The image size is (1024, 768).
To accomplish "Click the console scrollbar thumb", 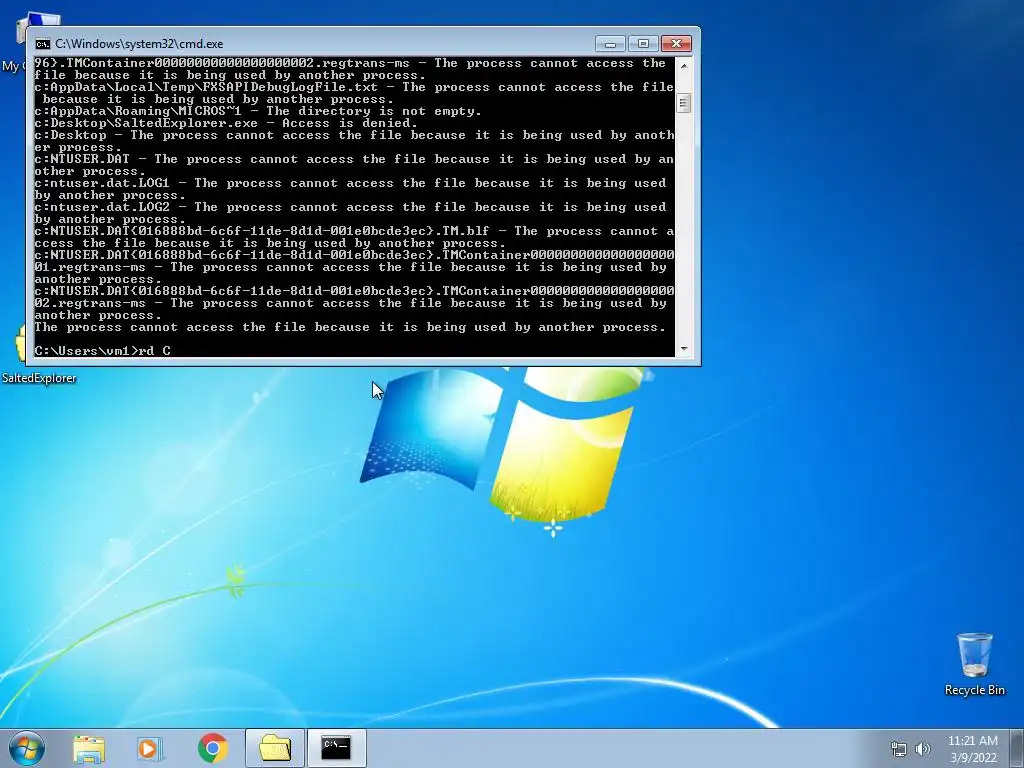I will [684, 103].
